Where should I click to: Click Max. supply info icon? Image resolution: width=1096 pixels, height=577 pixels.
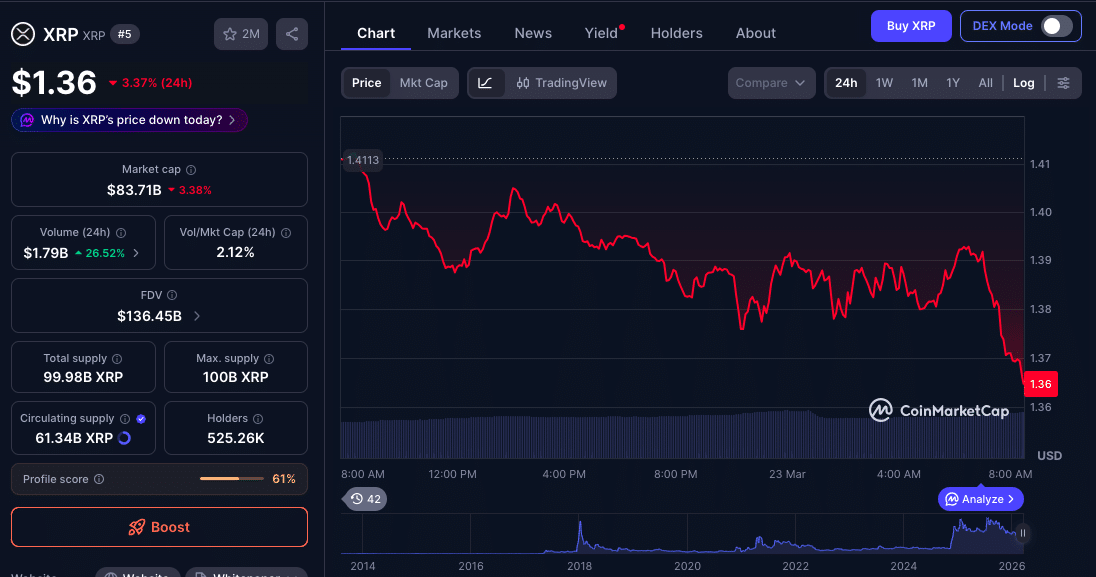pyautogui.click(x=269, y=359)
